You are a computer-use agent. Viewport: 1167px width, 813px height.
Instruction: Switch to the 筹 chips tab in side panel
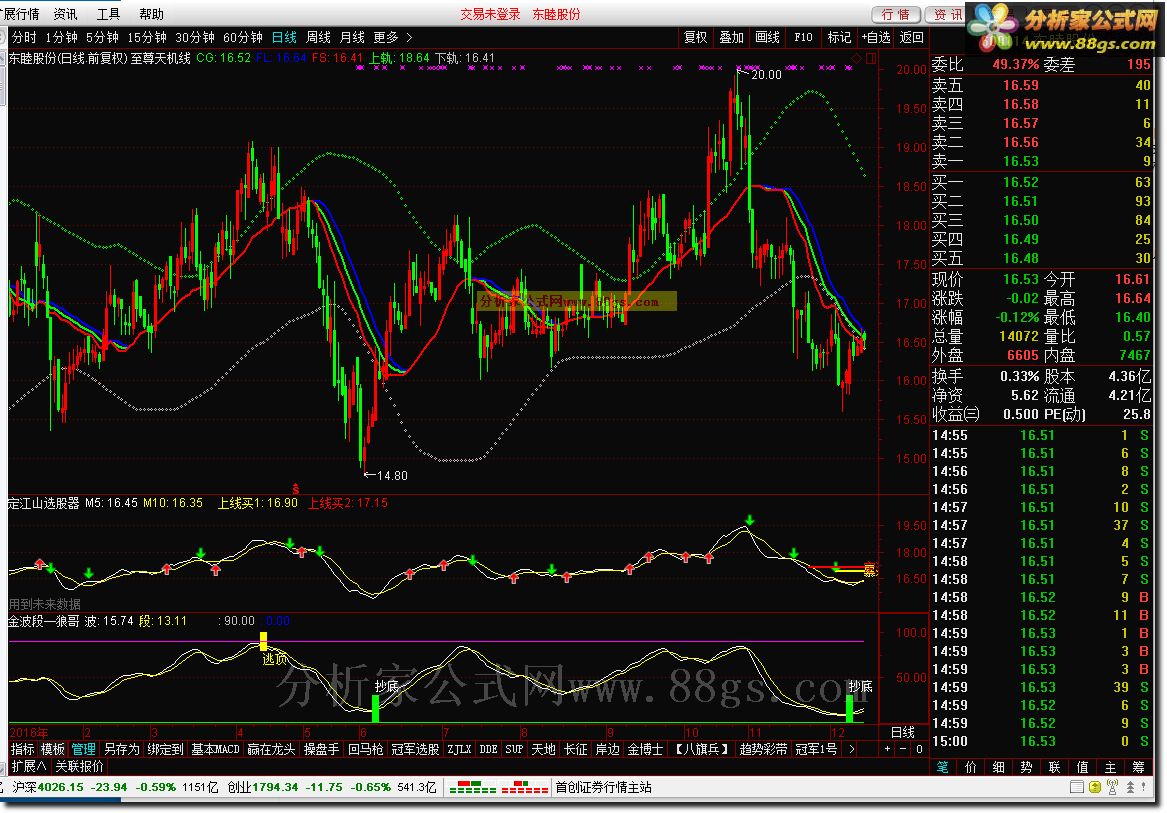[1139, 767]
